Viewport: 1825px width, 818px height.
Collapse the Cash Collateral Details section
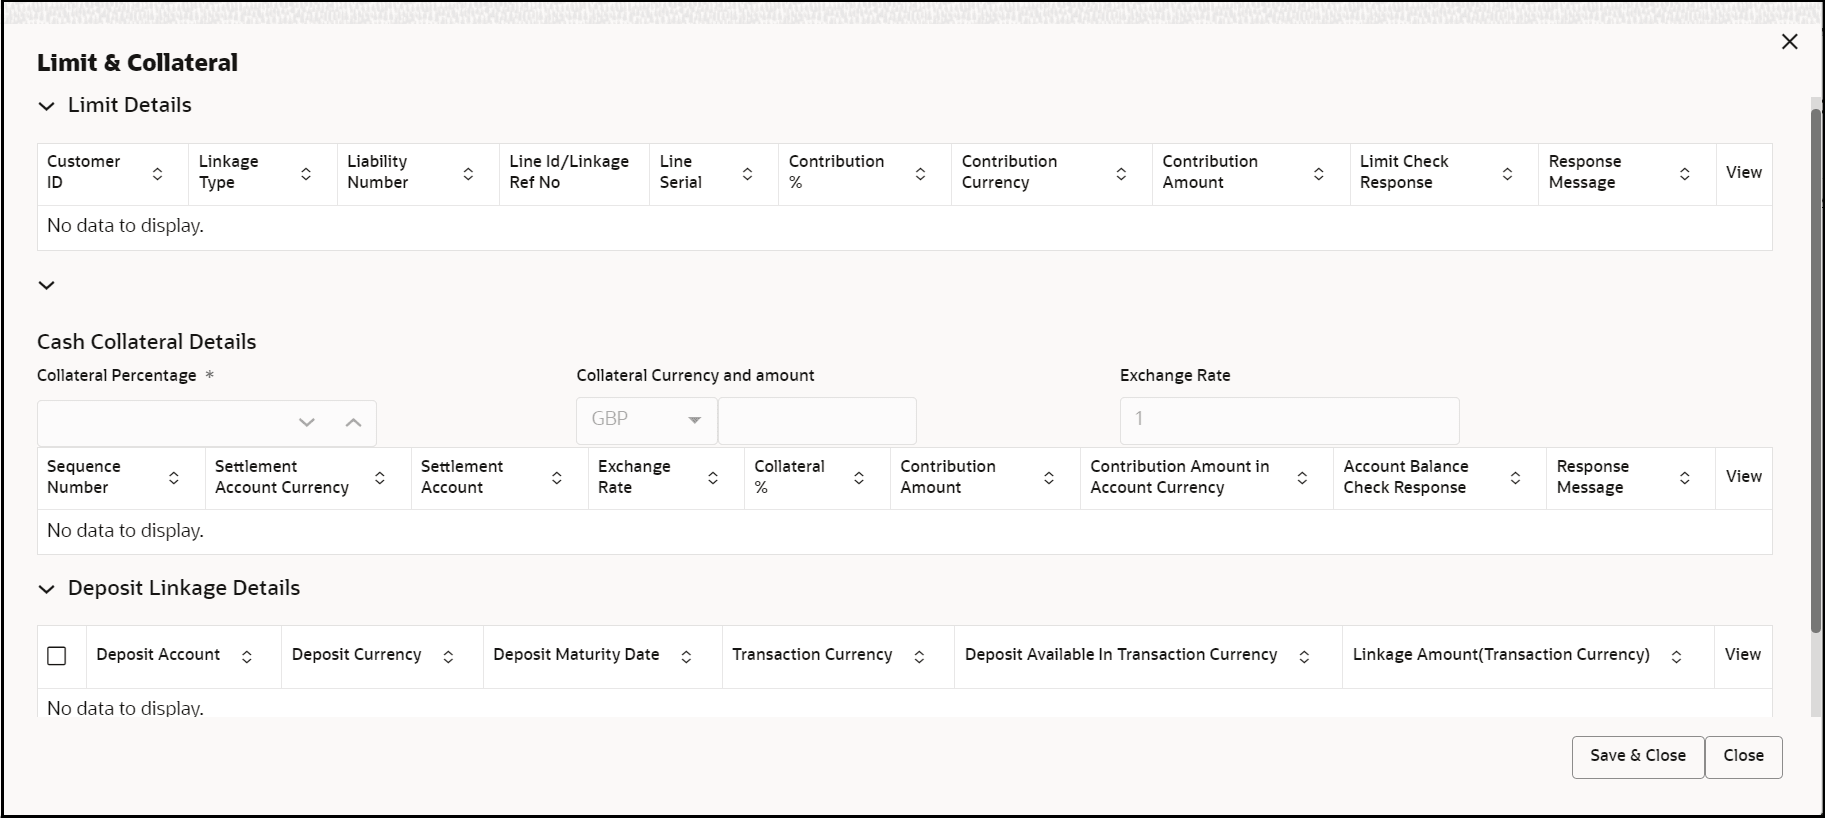click(47, 286)
